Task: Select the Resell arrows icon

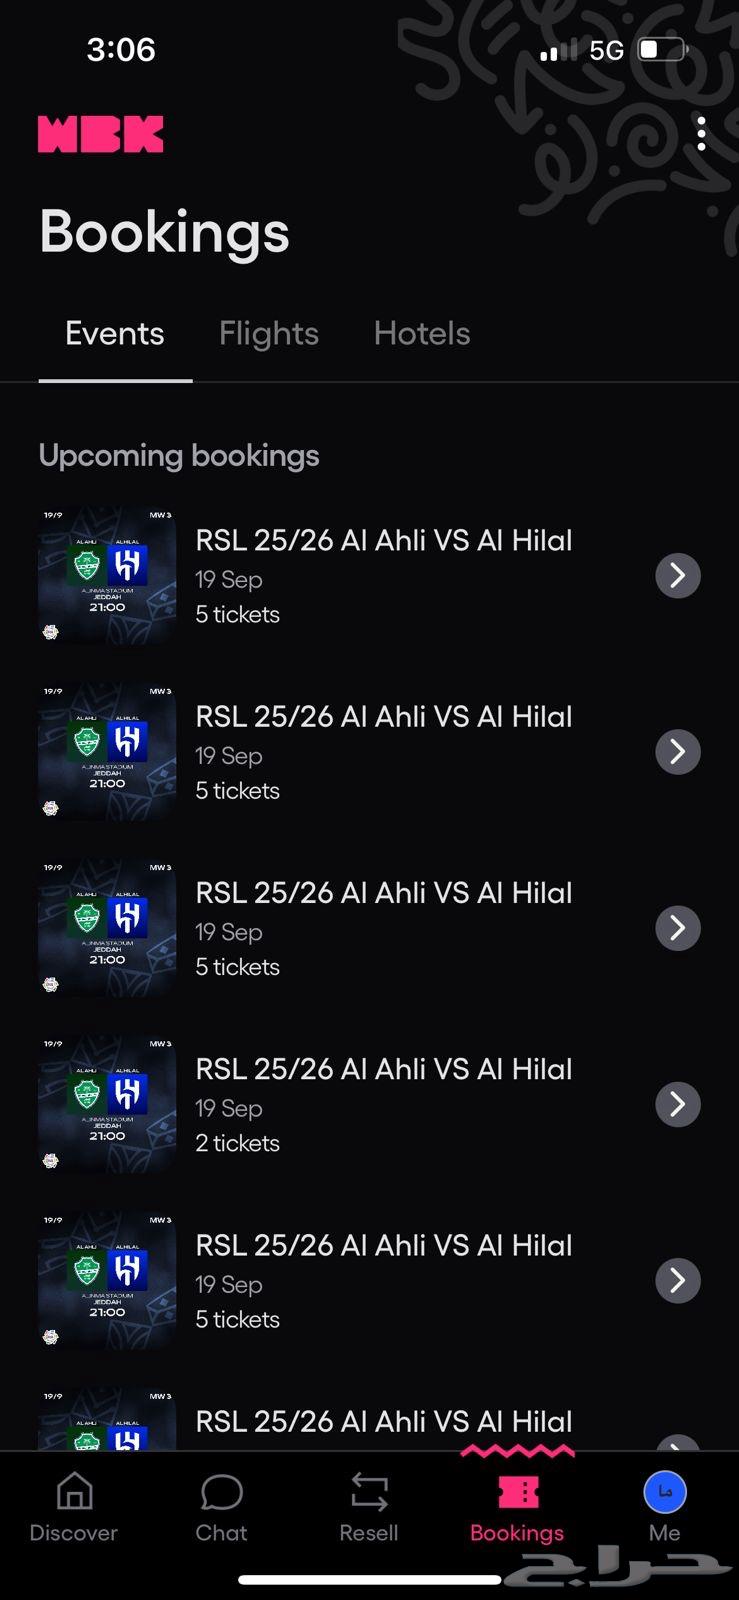Action: pyautogui.click(x=368, y=1493)
